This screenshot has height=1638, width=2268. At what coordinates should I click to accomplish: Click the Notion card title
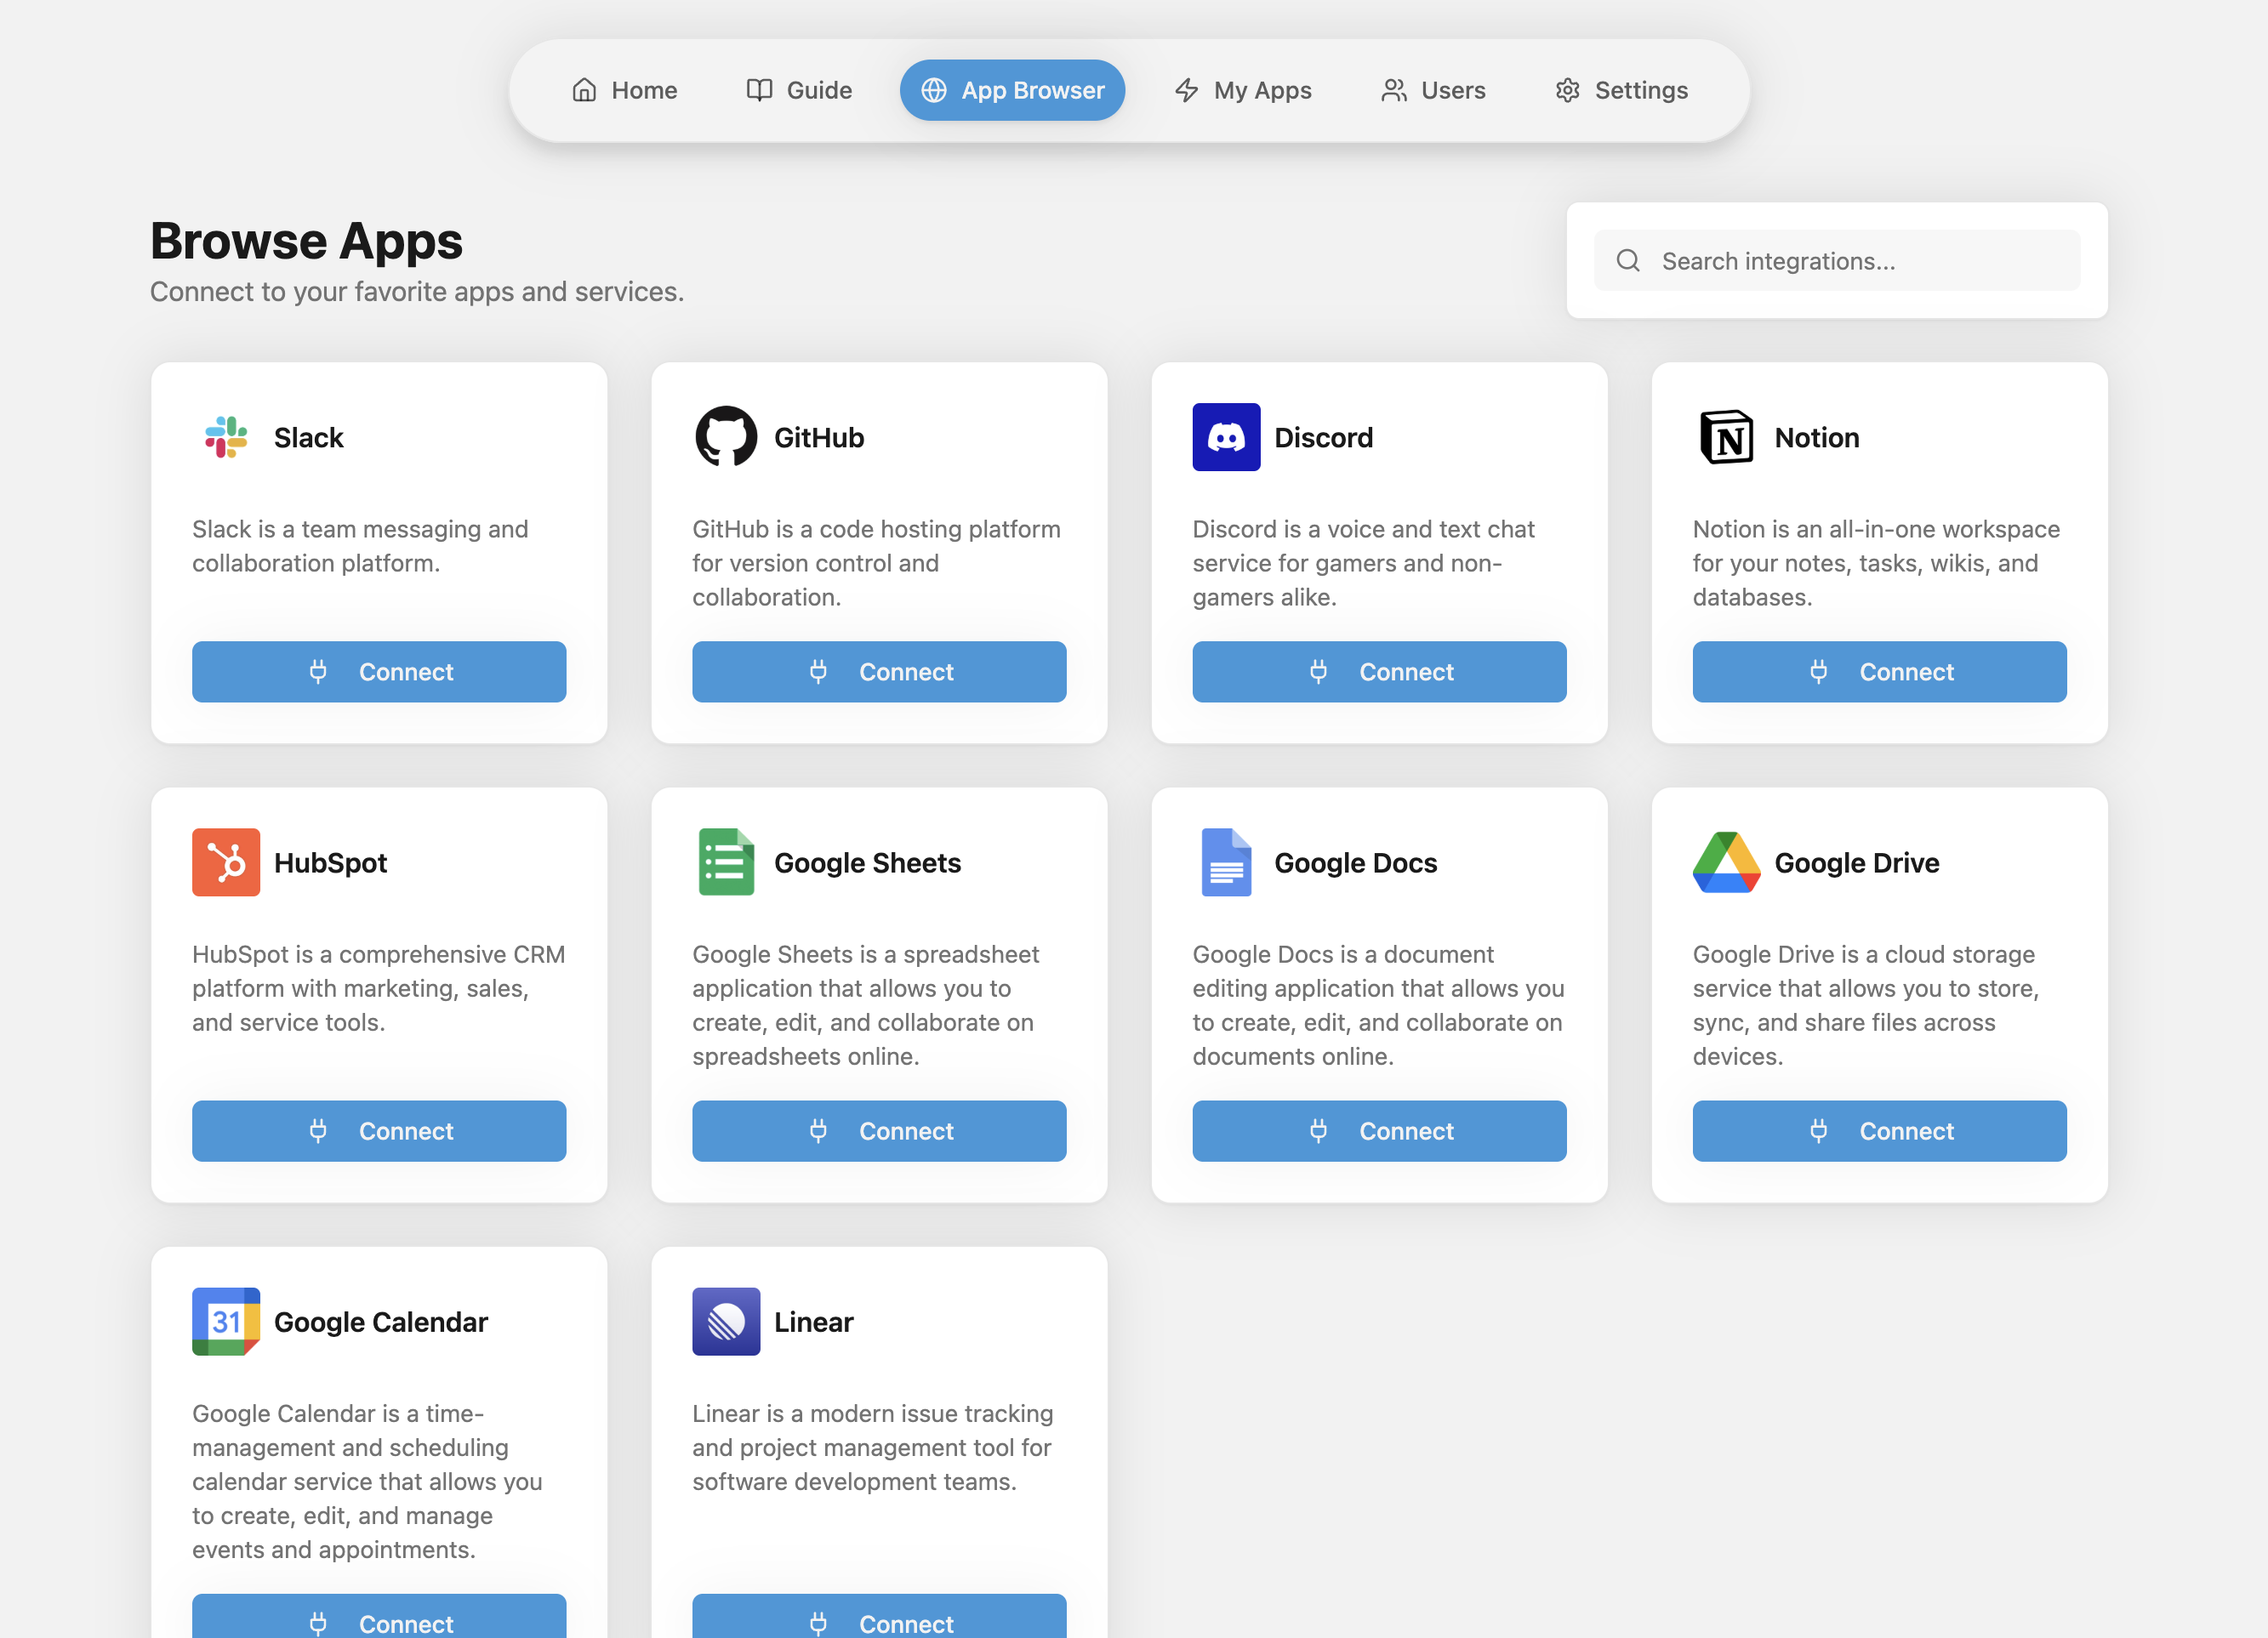pyautogui.click(x=1817, y=438)
